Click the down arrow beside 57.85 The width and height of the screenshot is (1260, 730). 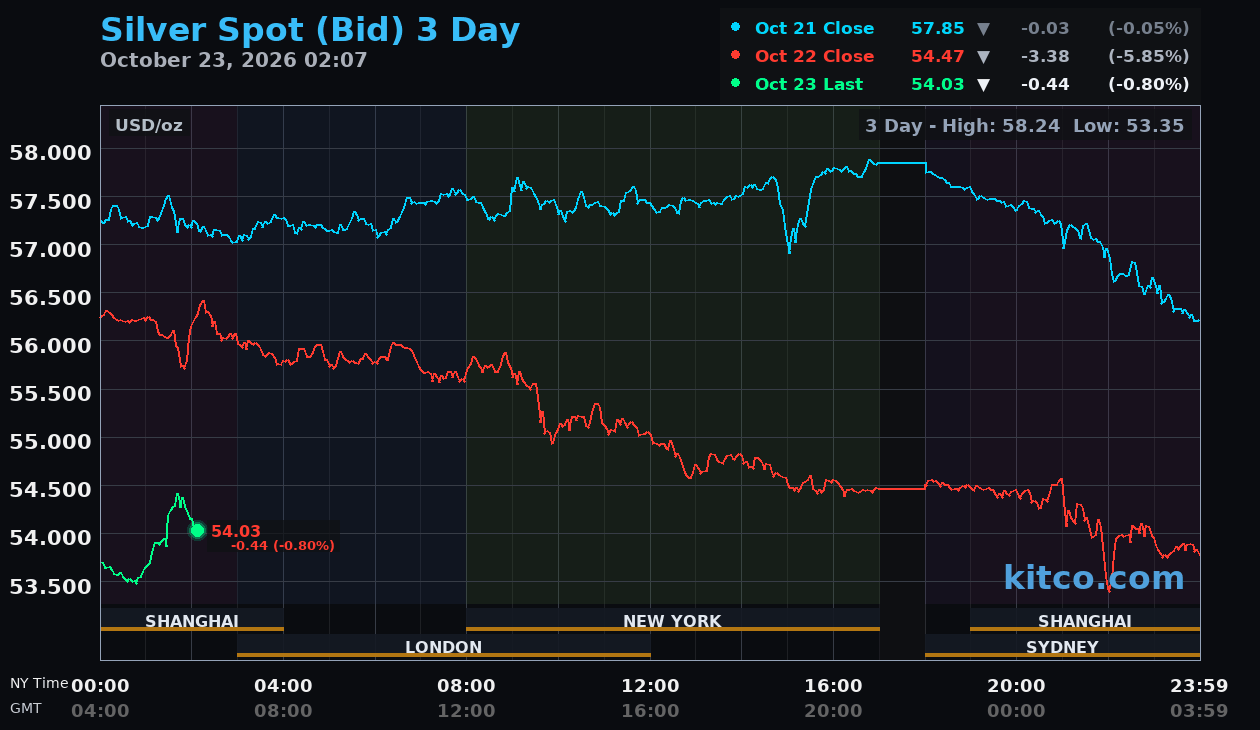[x=983, y=29]
